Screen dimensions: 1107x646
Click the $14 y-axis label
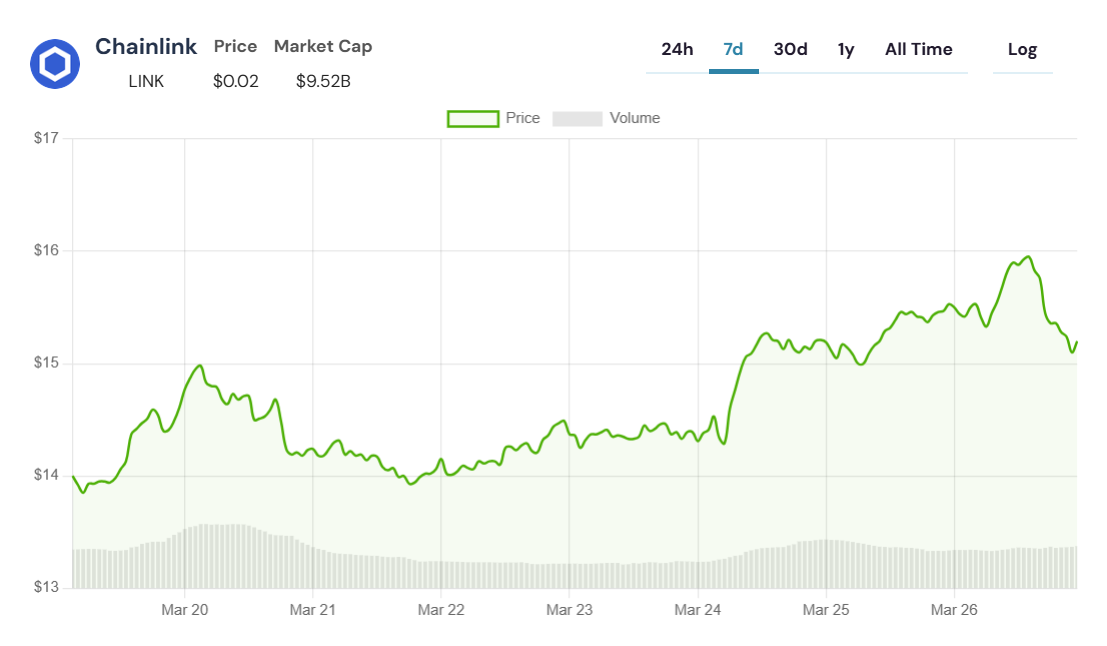pos(47,475)
